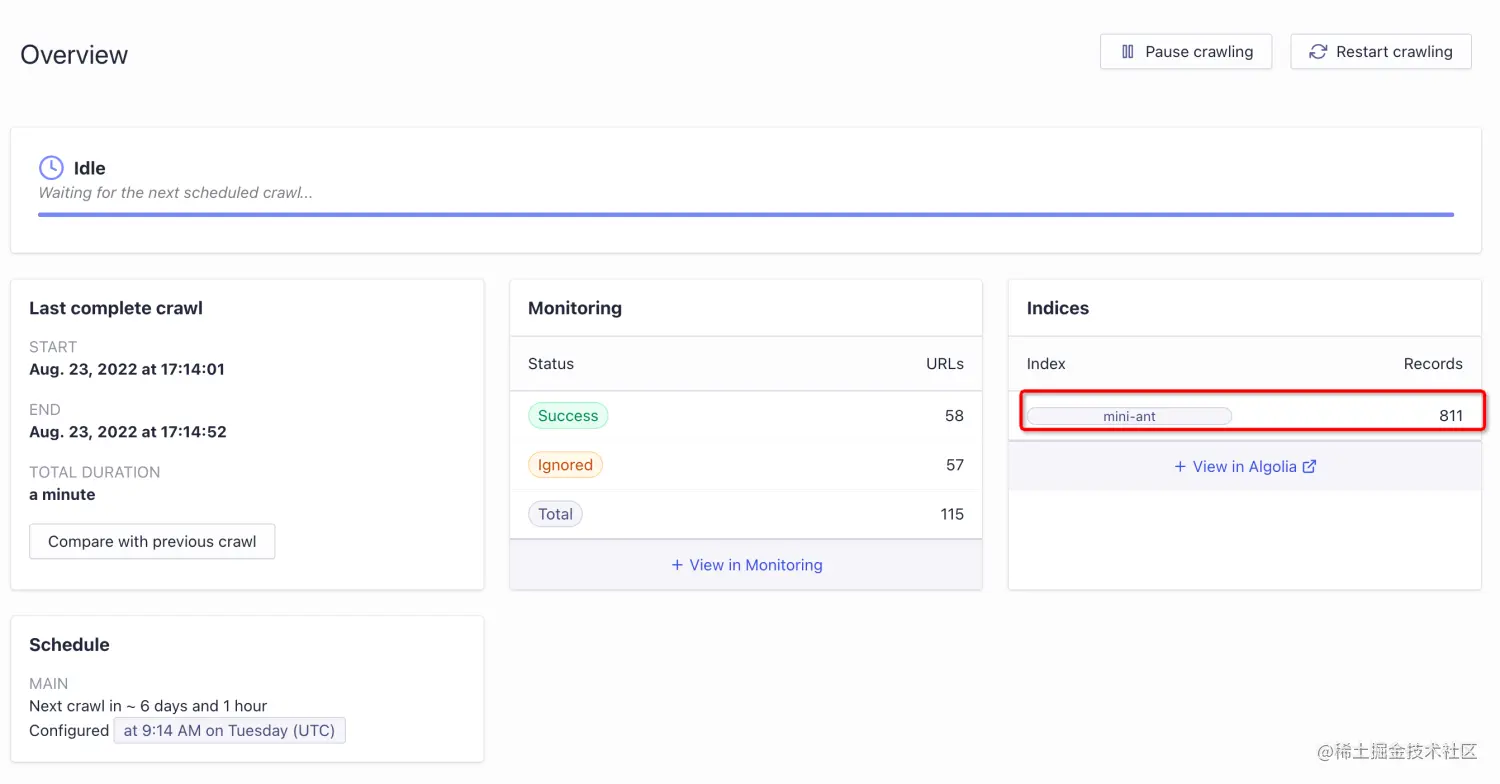Click Waiting for the next scheduled crawl text

click(x=175, y=192)
